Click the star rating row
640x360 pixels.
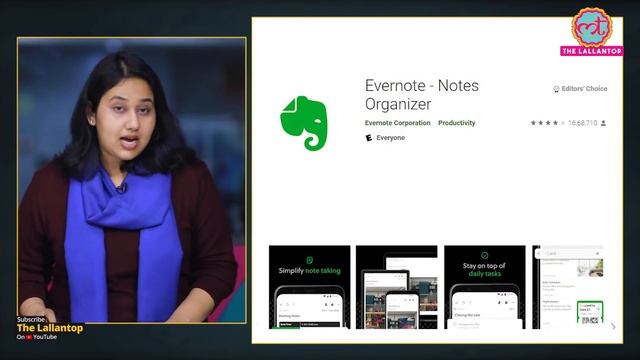547,123
